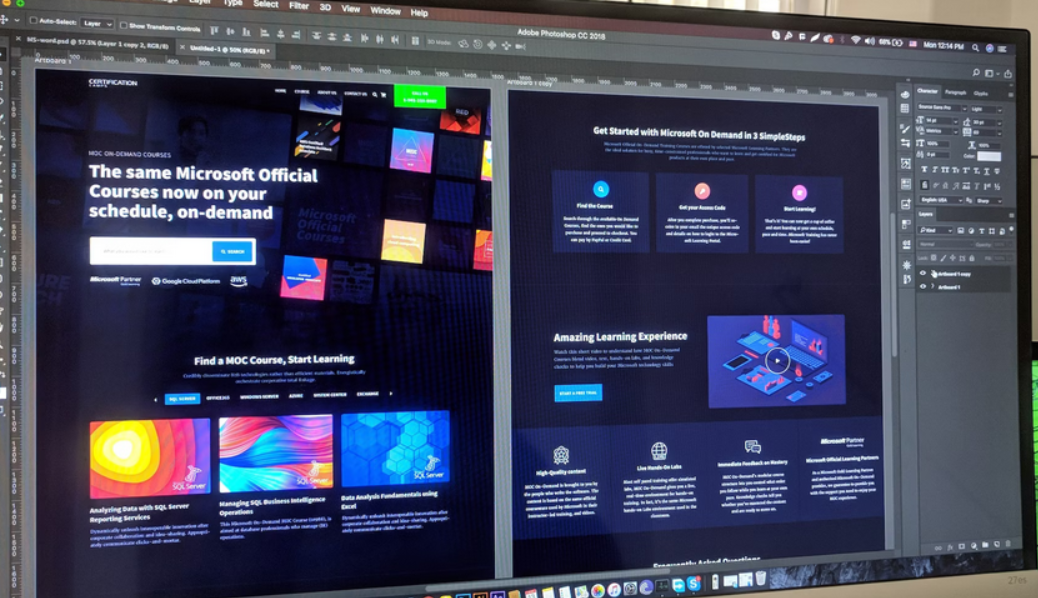Click the pixel layer filter icon
1038x598 pixels.
961,230
